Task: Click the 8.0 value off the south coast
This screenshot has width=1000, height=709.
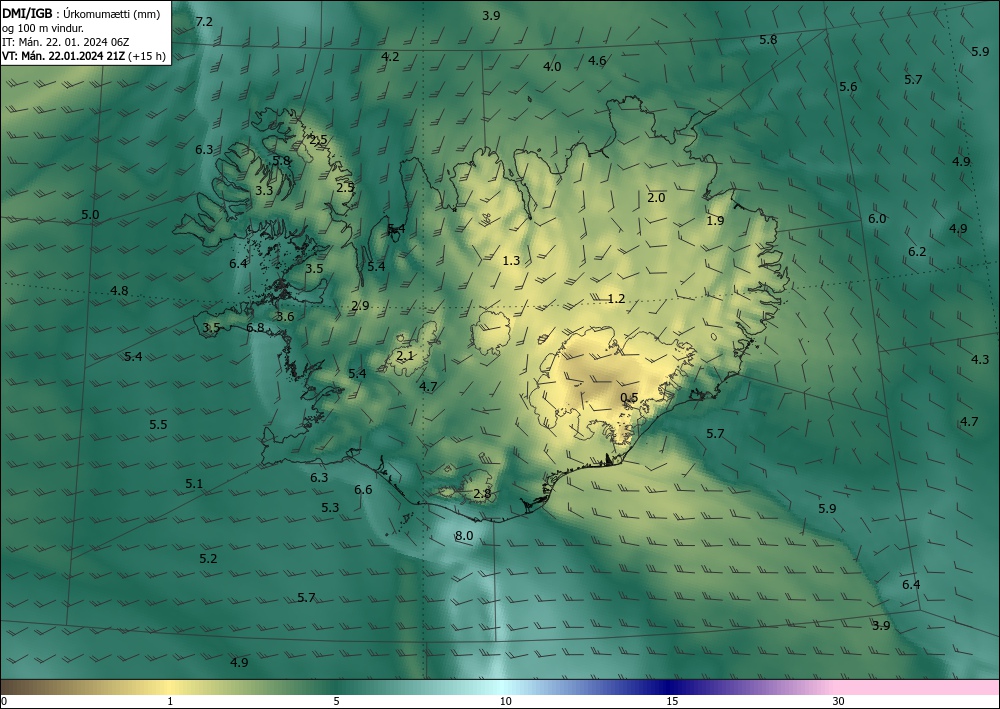Action: click(464, 536)
